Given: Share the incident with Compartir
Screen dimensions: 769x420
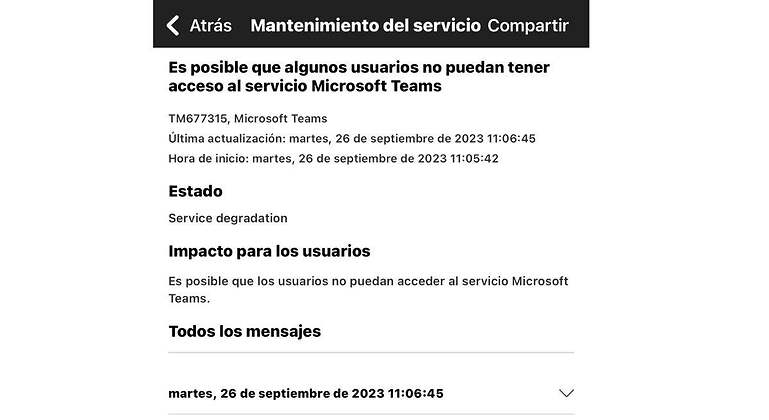Looking at the screenshot, I should 528,26.
